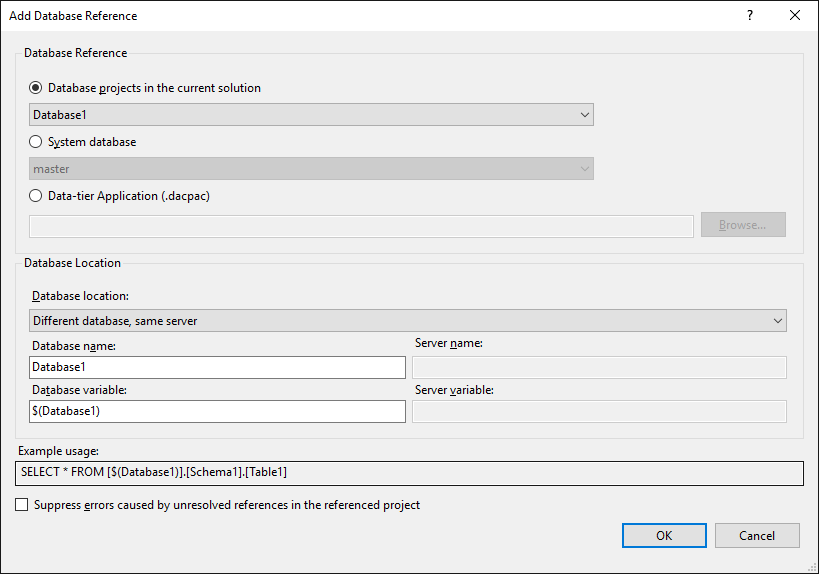This screenshot has height=574, width=819.
Task: Click the Help question mark button
Action: coord(750,16)
